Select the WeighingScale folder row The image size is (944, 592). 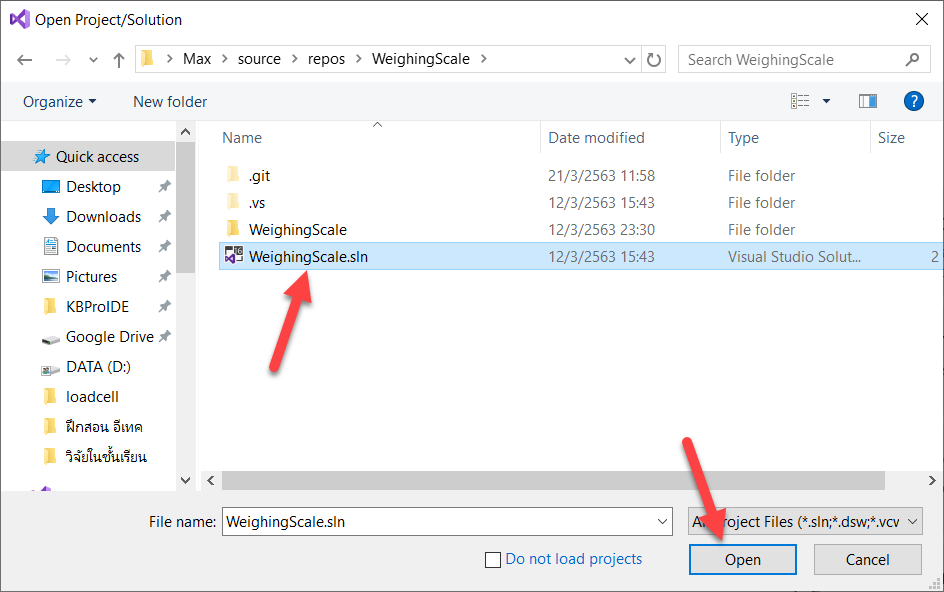click(x=580, y=230)
